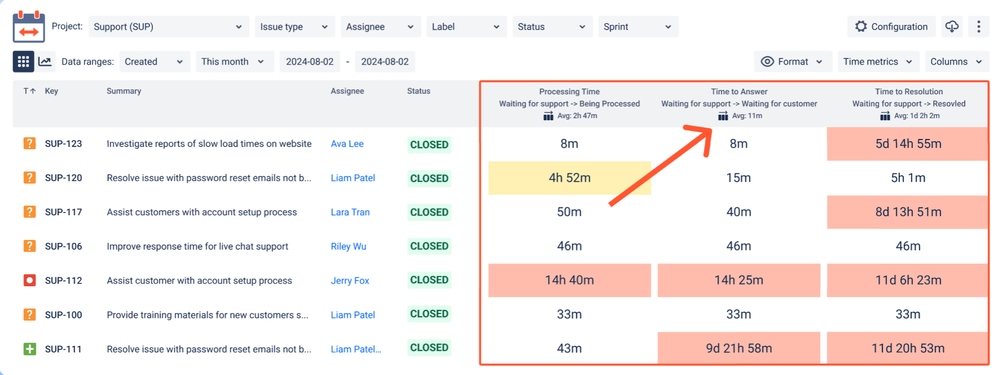Open the Columns dropdown

click(x=957, y=62)
